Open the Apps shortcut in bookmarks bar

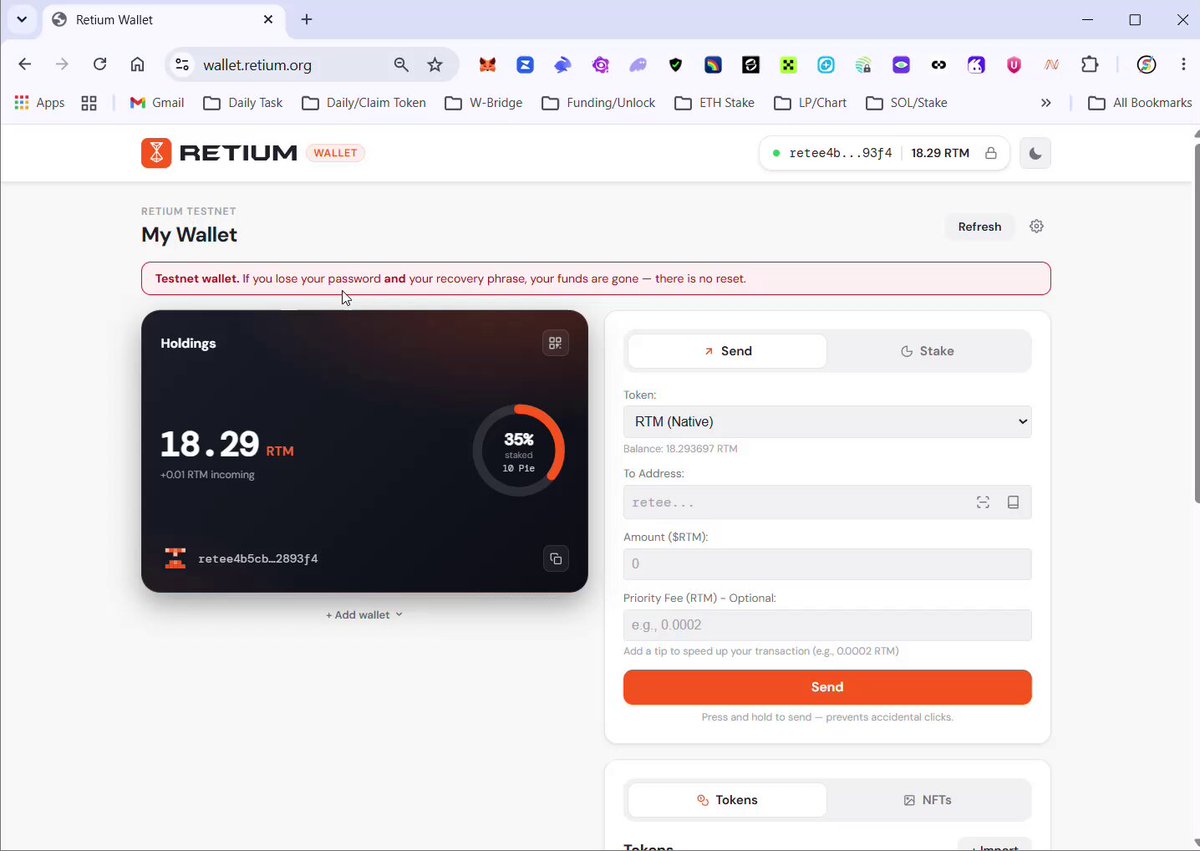[39, 102]
